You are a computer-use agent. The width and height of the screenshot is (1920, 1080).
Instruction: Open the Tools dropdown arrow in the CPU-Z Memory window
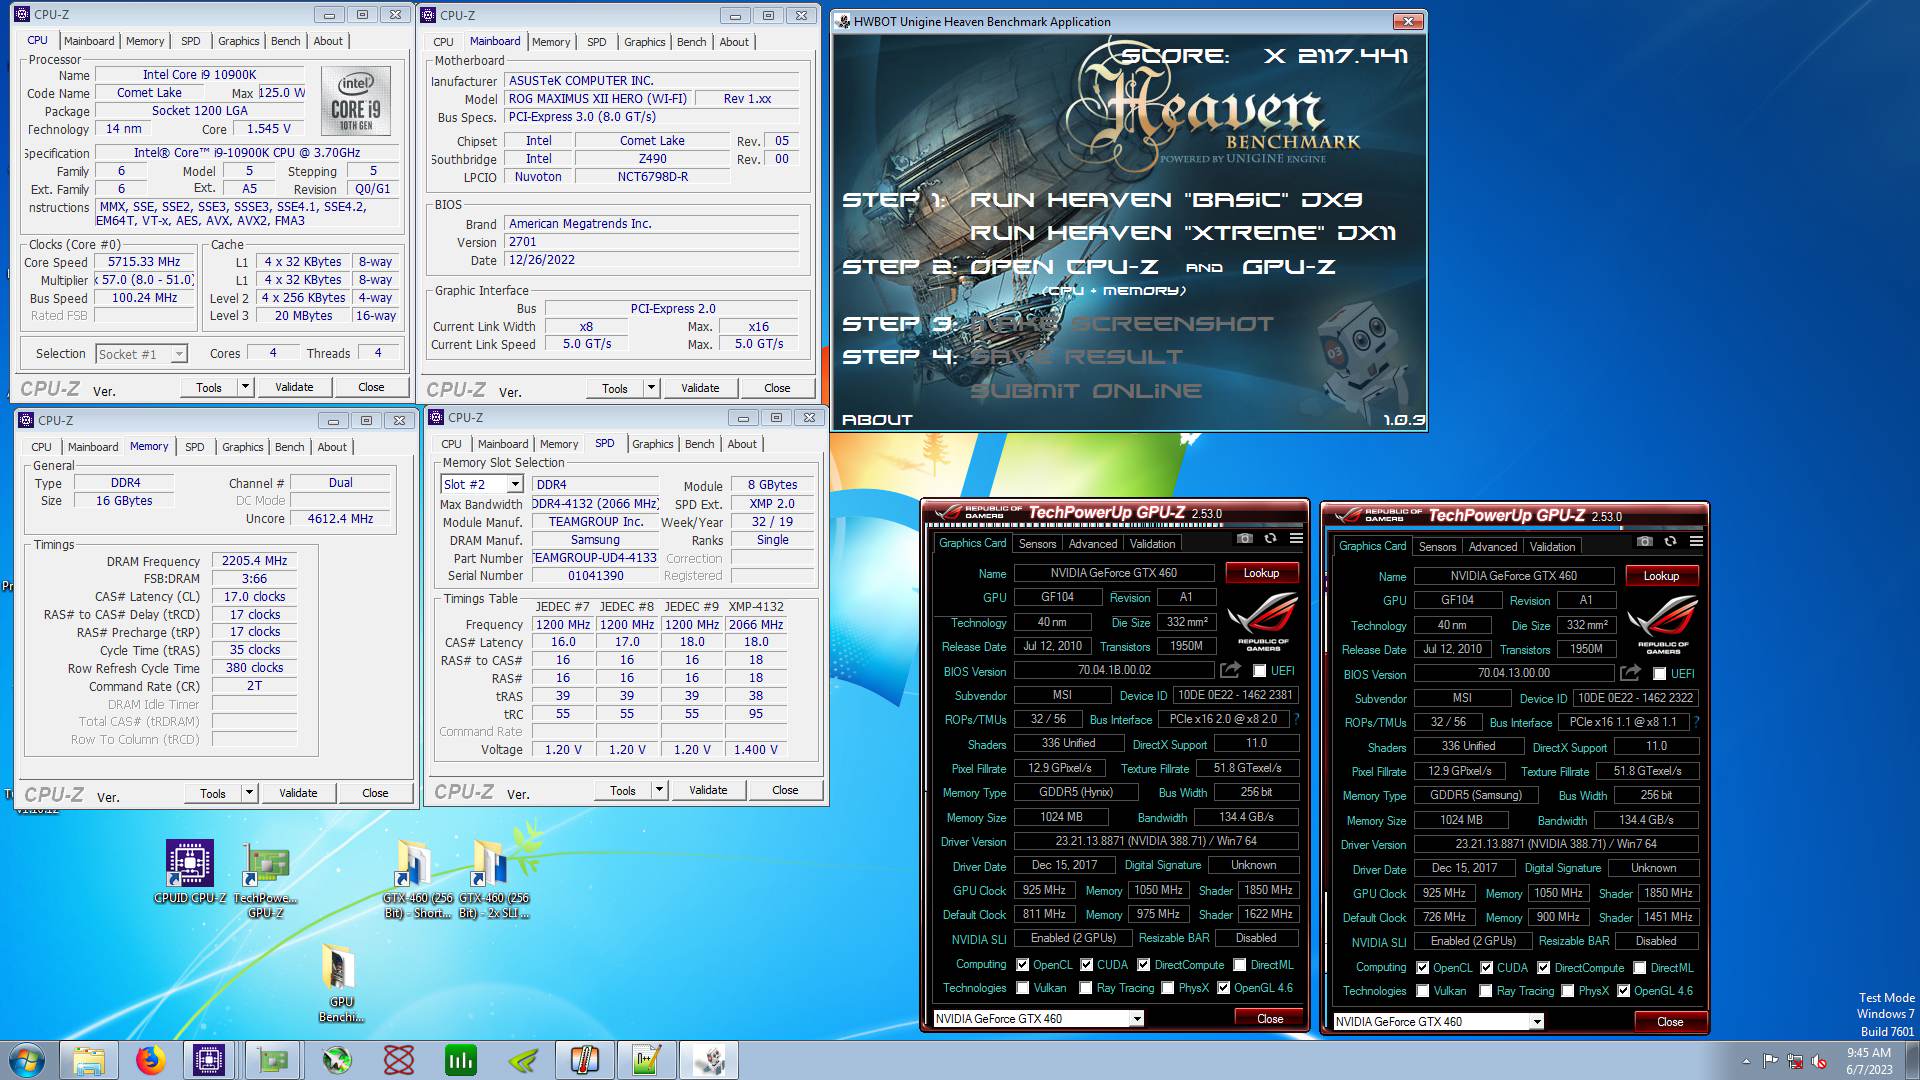249,793
